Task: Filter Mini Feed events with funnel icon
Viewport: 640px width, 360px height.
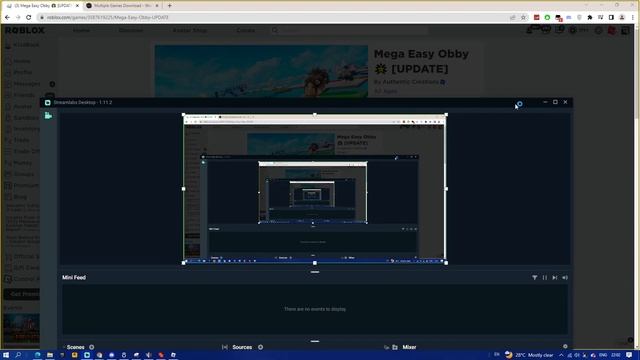Action: 534,278
